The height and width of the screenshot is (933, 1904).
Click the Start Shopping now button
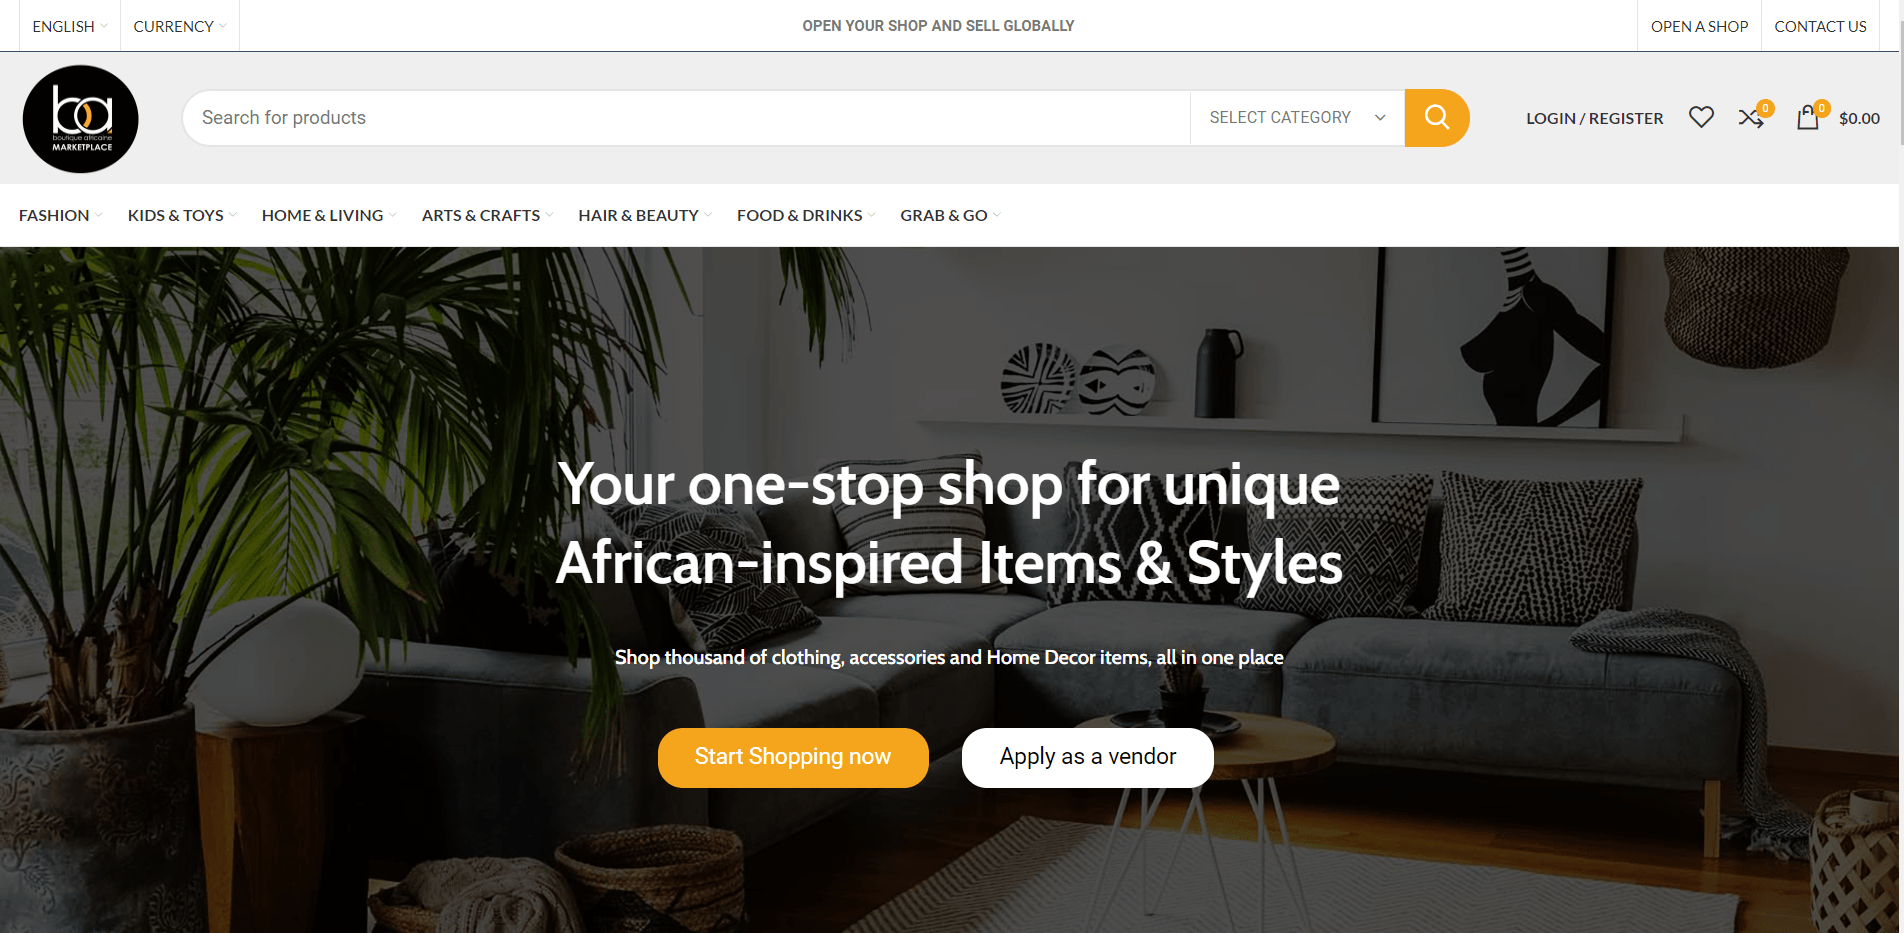coord(793,757)
